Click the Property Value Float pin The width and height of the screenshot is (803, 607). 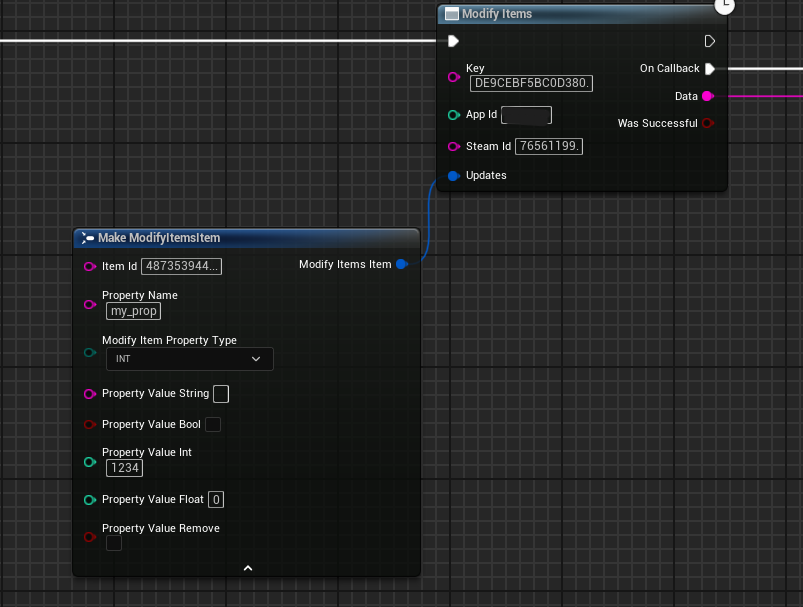coord(90,499)
